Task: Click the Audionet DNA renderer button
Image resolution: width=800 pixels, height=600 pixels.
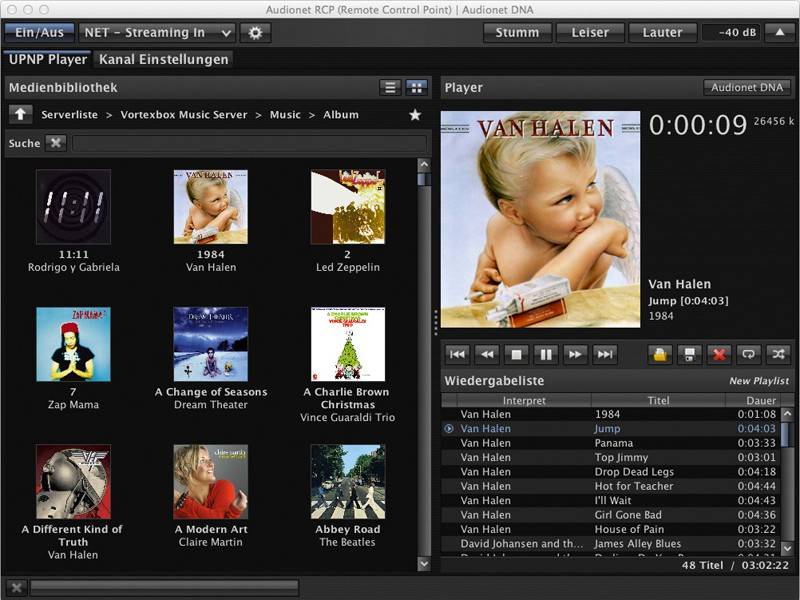Action: [x=747, y=88]
